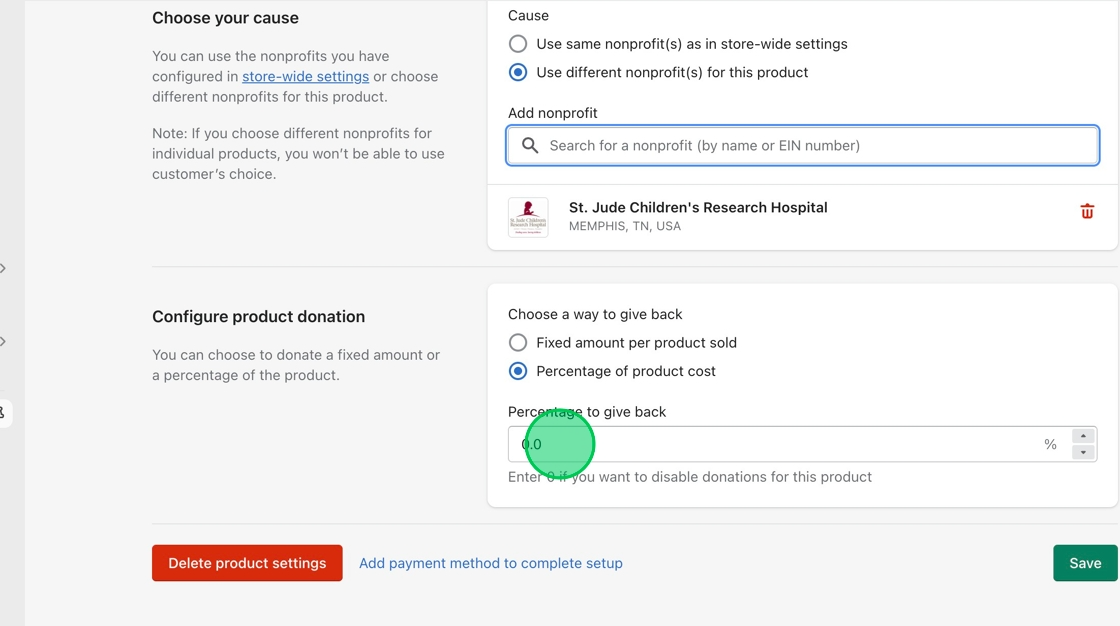Image resolution: width=1120 pixels, height=626 pixels.
Task: Click the search magnifier icon
Action: click(530, 146)
